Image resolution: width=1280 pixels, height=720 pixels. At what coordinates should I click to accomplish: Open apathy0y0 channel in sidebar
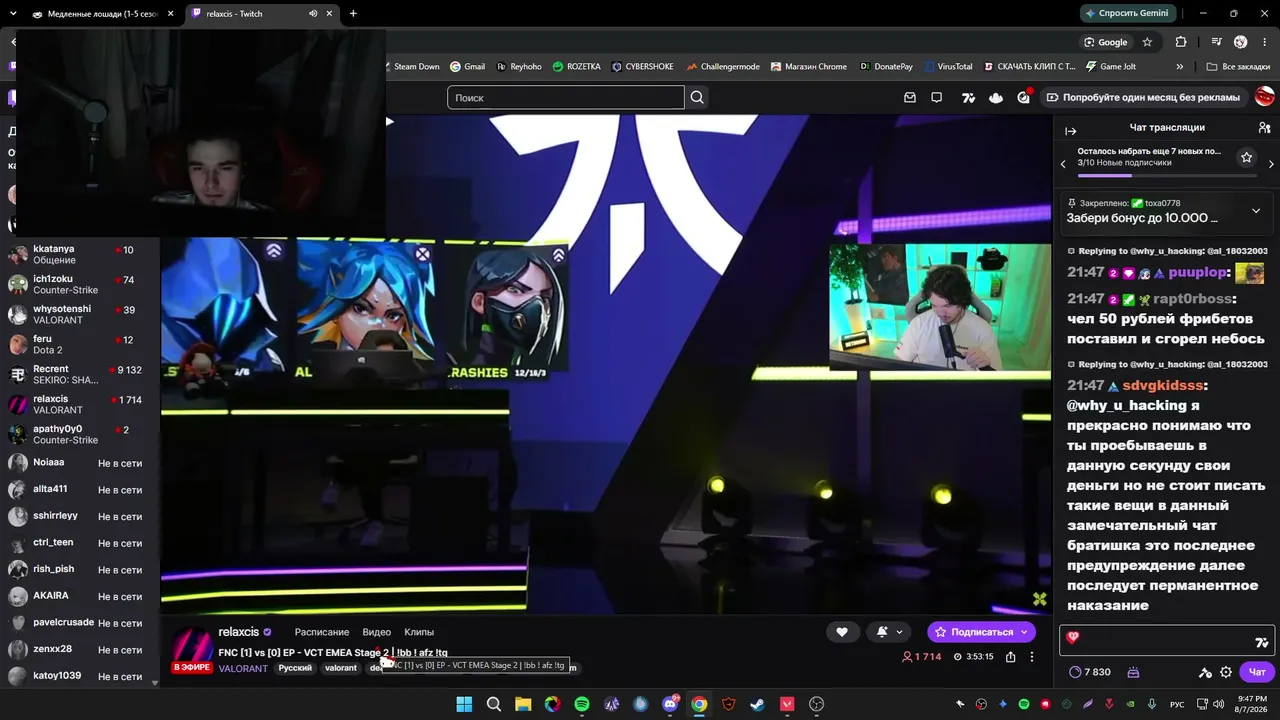tap(80, 435)
